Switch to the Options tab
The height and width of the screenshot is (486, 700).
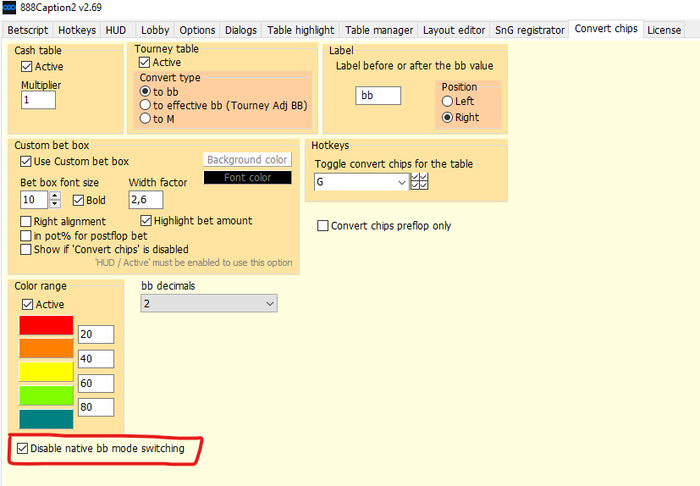click(x=197, y=30)
